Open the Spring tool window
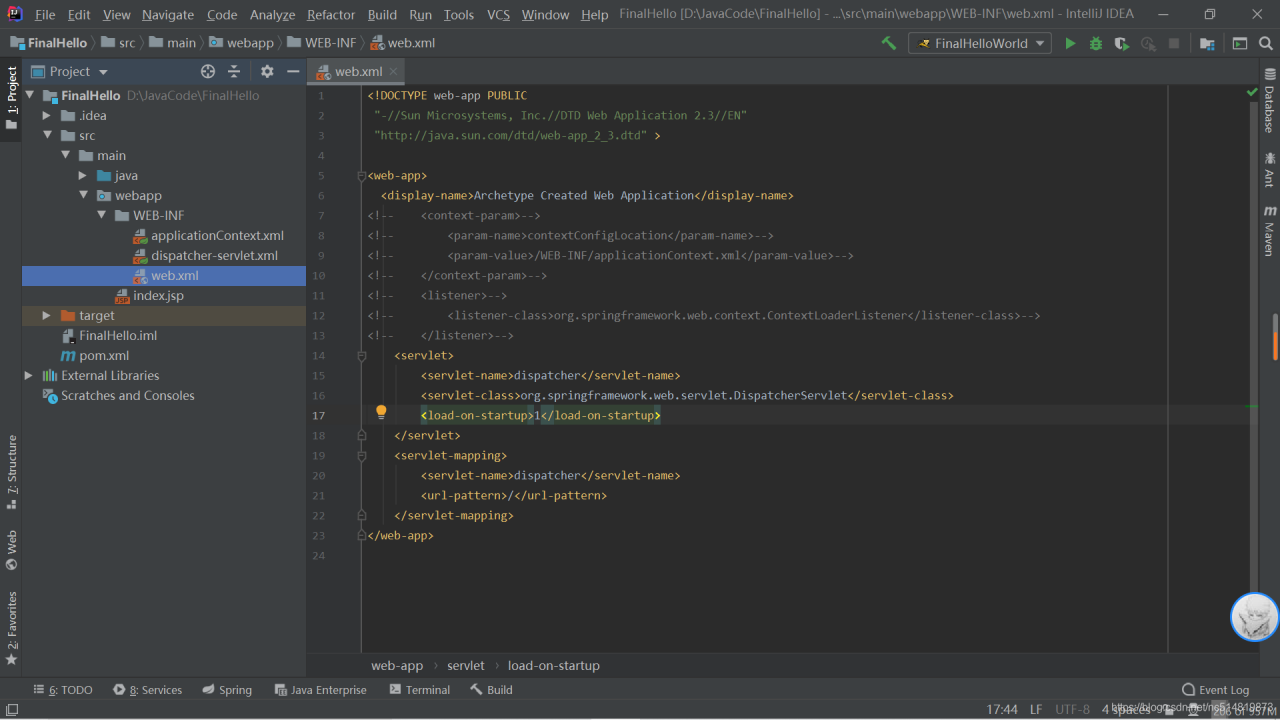 pos(227,690)
